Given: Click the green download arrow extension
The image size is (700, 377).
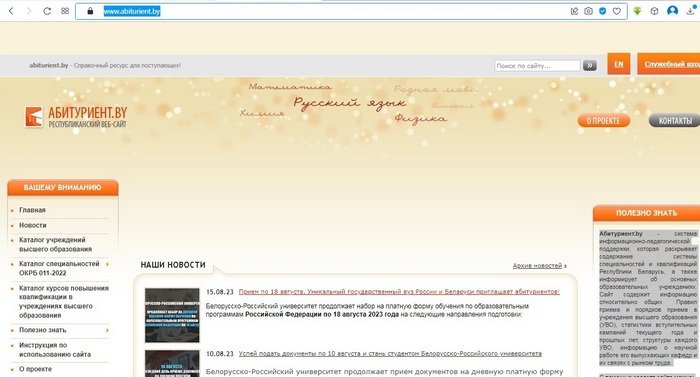Looking at the screenshot, I should (x=638, y=11).
